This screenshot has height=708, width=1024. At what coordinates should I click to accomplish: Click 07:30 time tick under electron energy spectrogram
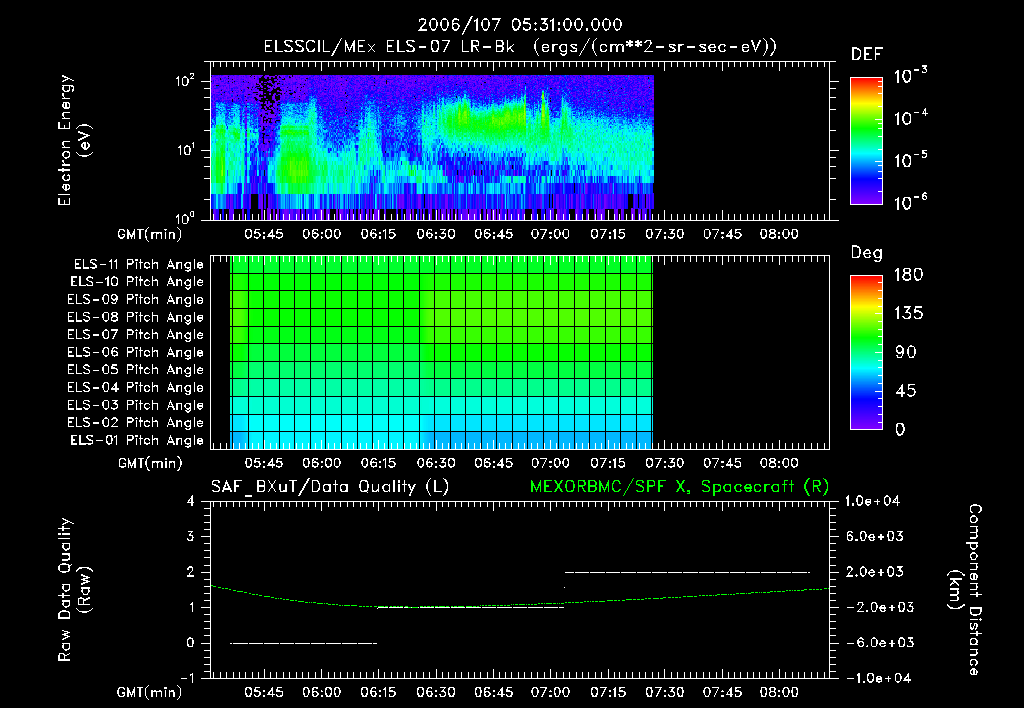pos(665,234)
